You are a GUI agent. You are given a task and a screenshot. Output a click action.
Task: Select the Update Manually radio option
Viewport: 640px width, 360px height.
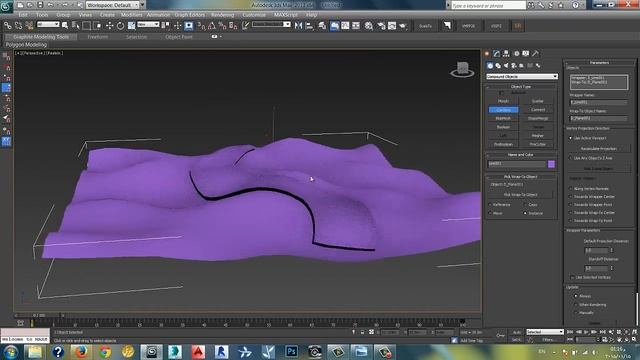tap(576, 313)
